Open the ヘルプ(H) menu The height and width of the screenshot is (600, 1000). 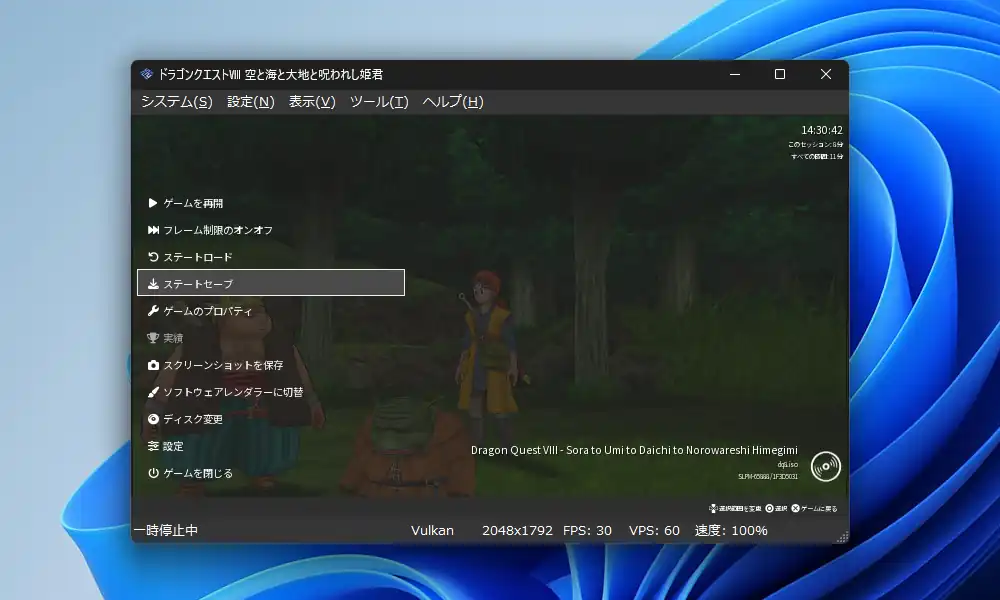coord(453,102)
